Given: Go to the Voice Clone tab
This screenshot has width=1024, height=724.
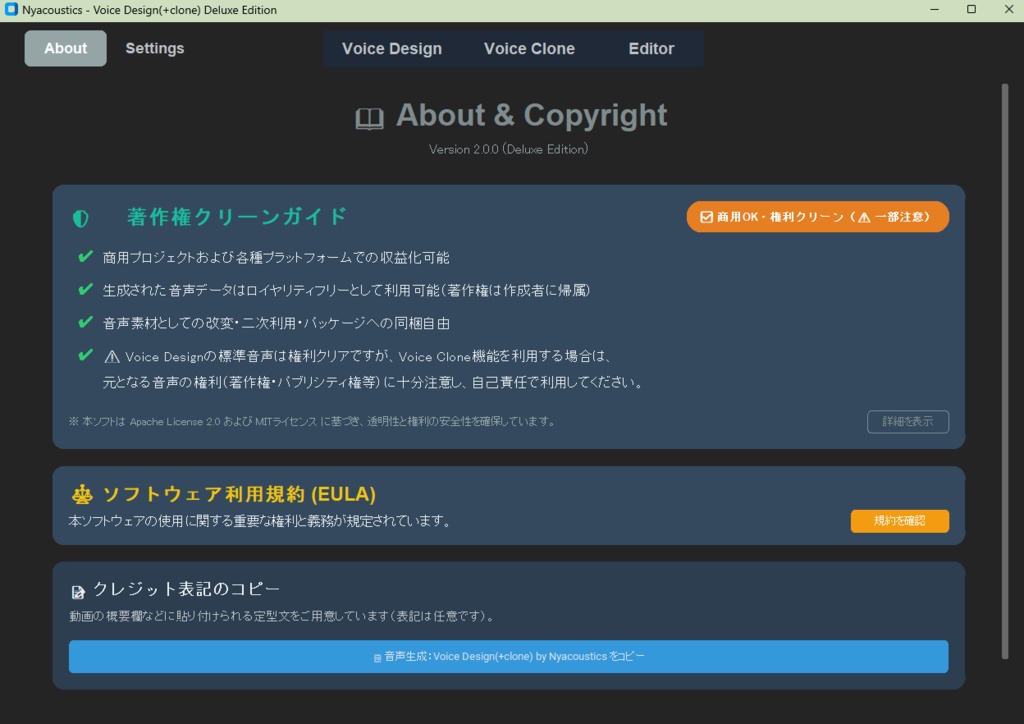Looking at the screenshot, I should [529, 49].
